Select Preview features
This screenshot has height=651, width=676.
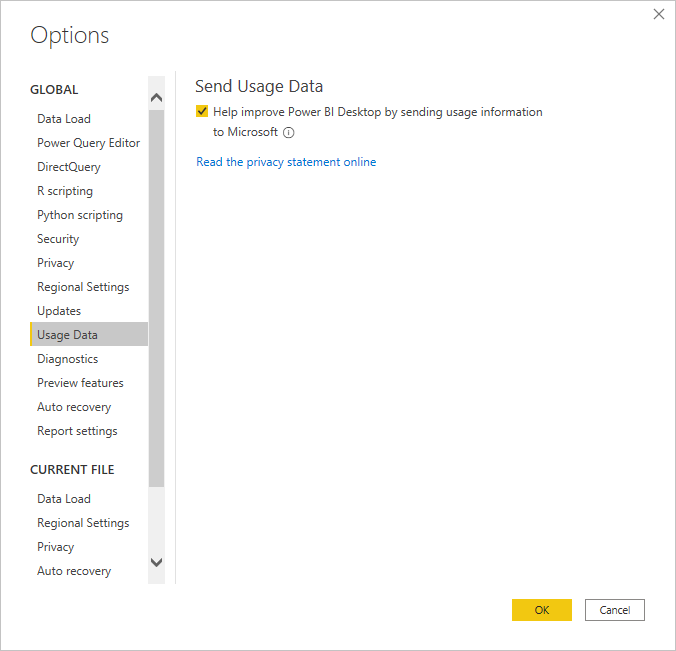point(80,383)
